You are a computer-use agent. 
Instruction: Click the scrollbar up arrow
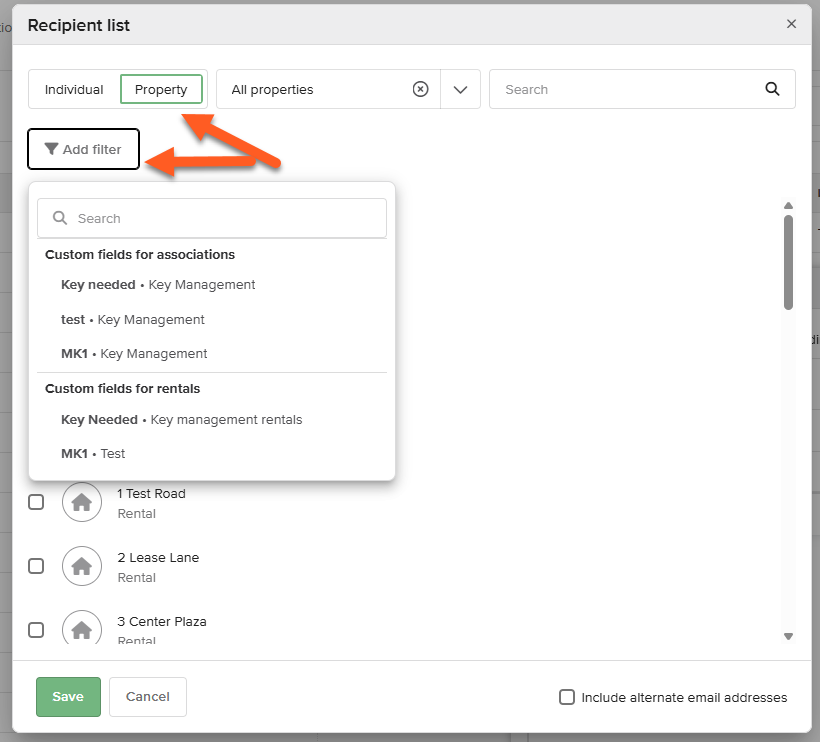tap(789, 206)
